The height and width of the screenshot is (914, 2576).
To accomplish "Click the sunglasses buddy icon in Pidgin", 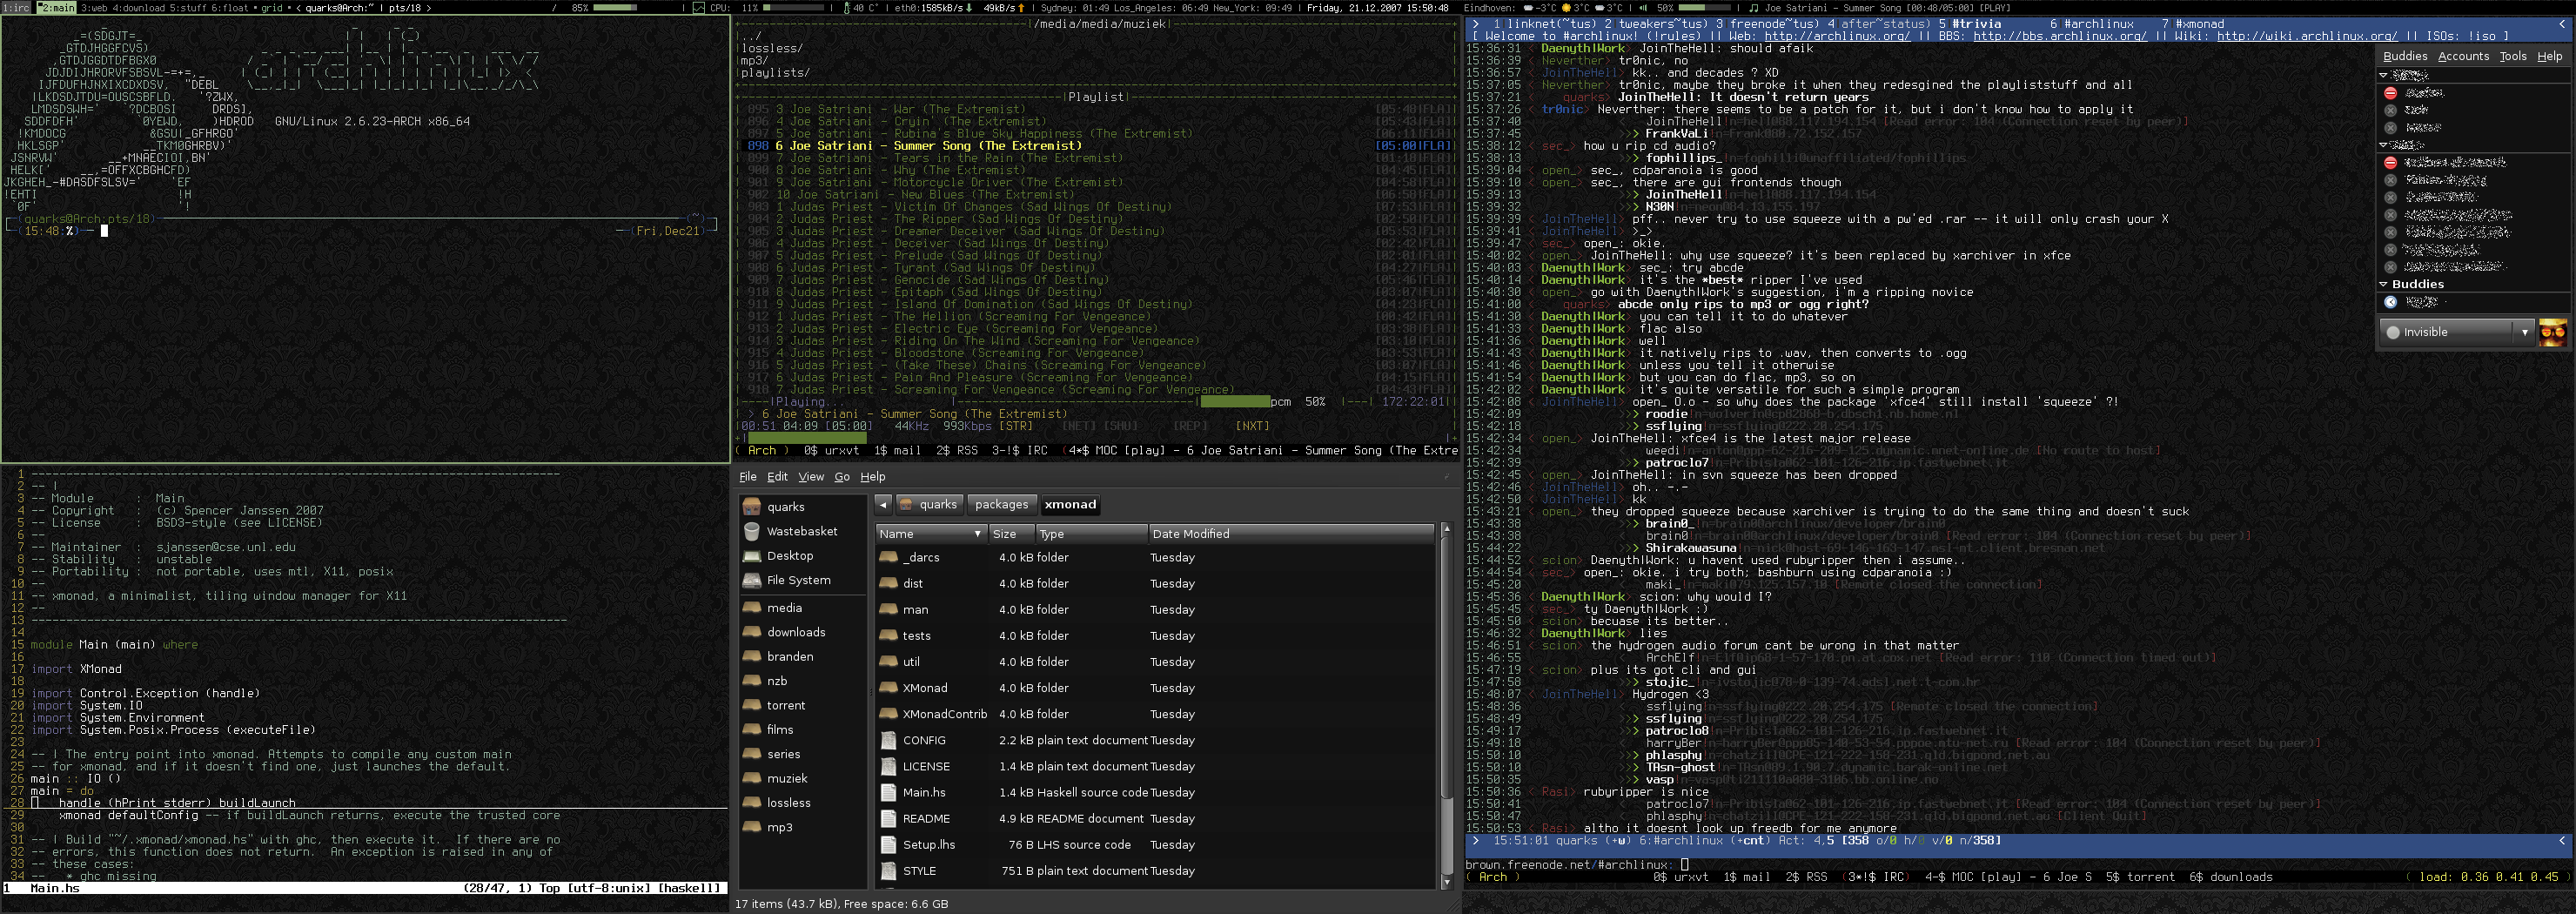I will [2552, 332].
